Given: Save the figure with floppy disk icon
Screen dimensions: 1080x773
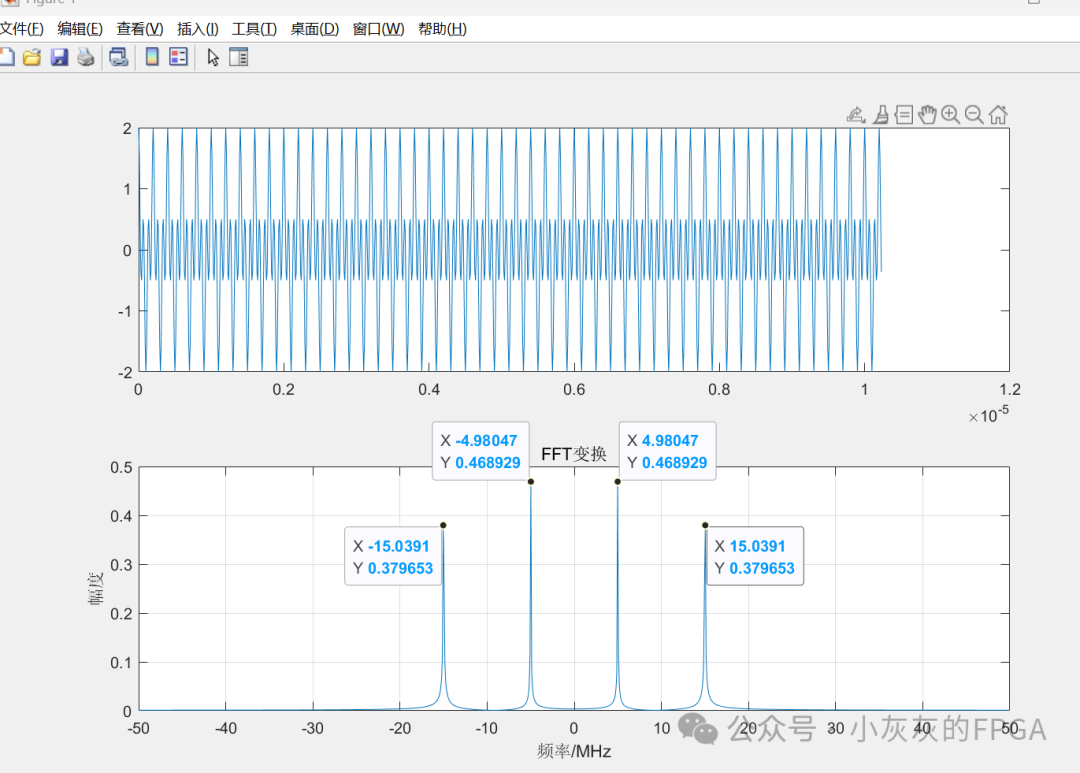Looking at the screenshot, I should click(59, 57).
